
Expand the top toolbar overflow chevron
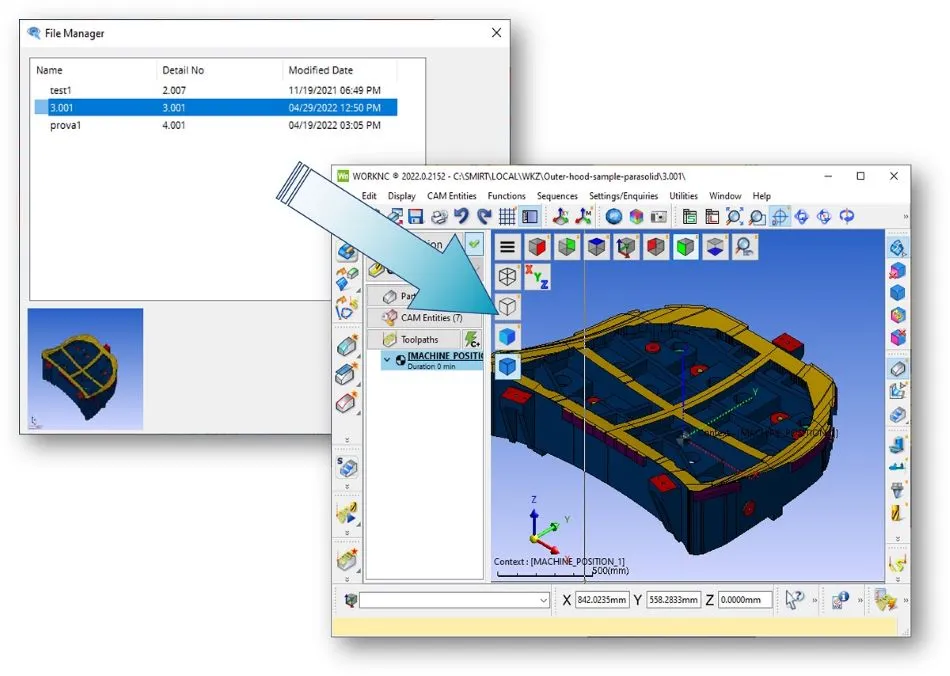pyautogui.click(x=906, y=216)
